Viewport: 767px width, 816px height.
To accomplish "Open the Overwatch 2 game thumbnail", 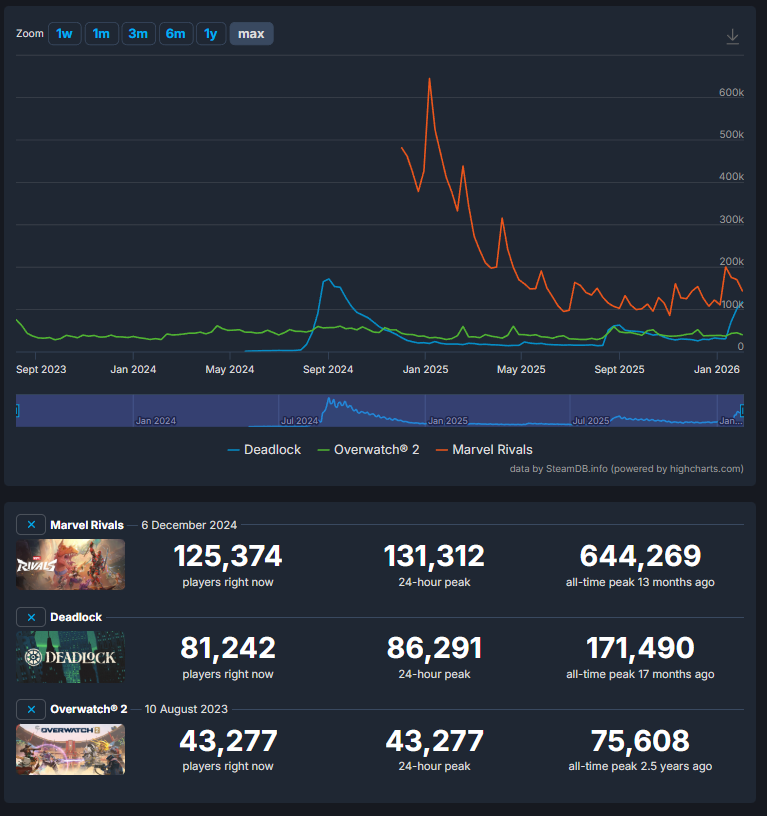I will pyautogui.click(x=70, y=749).
